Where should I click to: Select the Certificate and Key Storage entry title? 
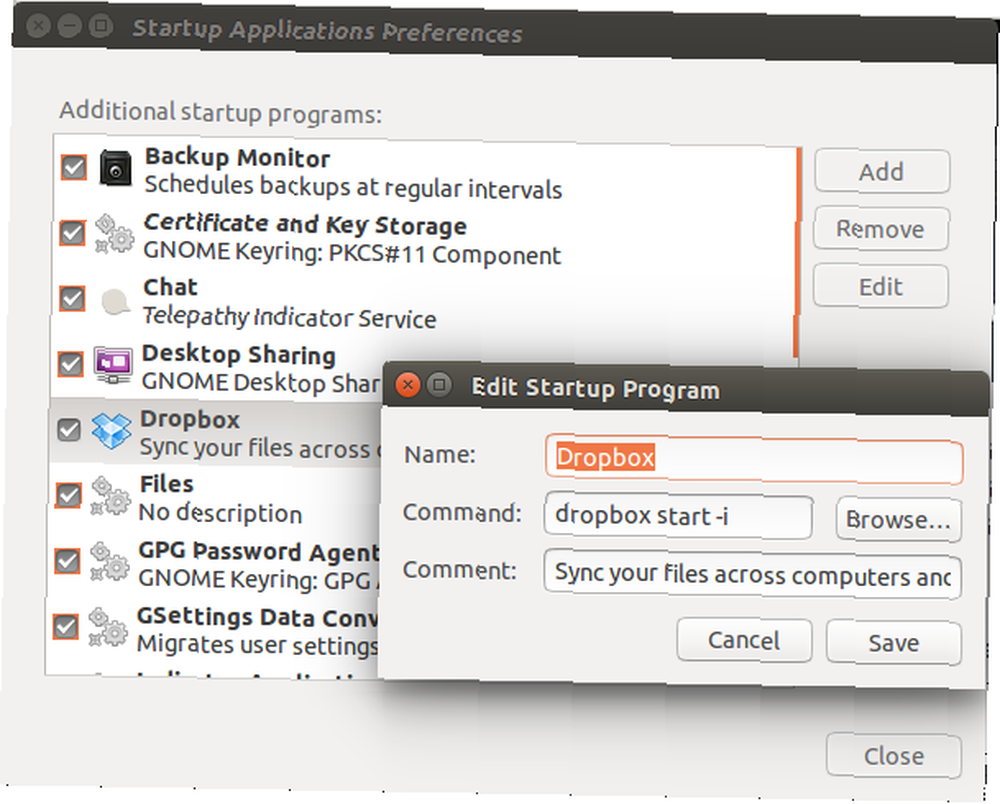pyautogui.click(x=305, y=224)
